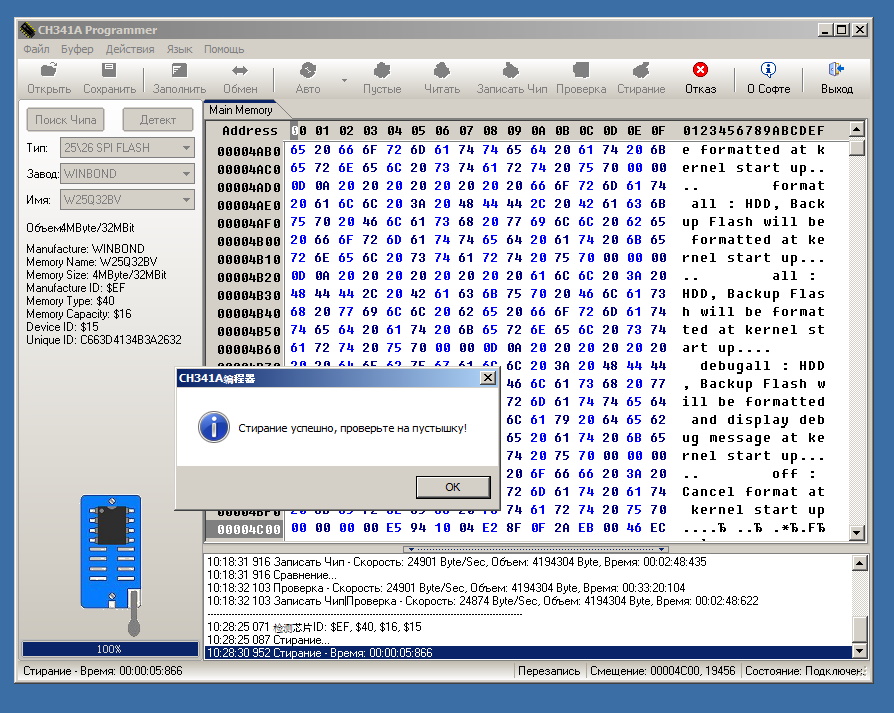Click the Выход (Exit) toolbar icon

tap(837, 70)
